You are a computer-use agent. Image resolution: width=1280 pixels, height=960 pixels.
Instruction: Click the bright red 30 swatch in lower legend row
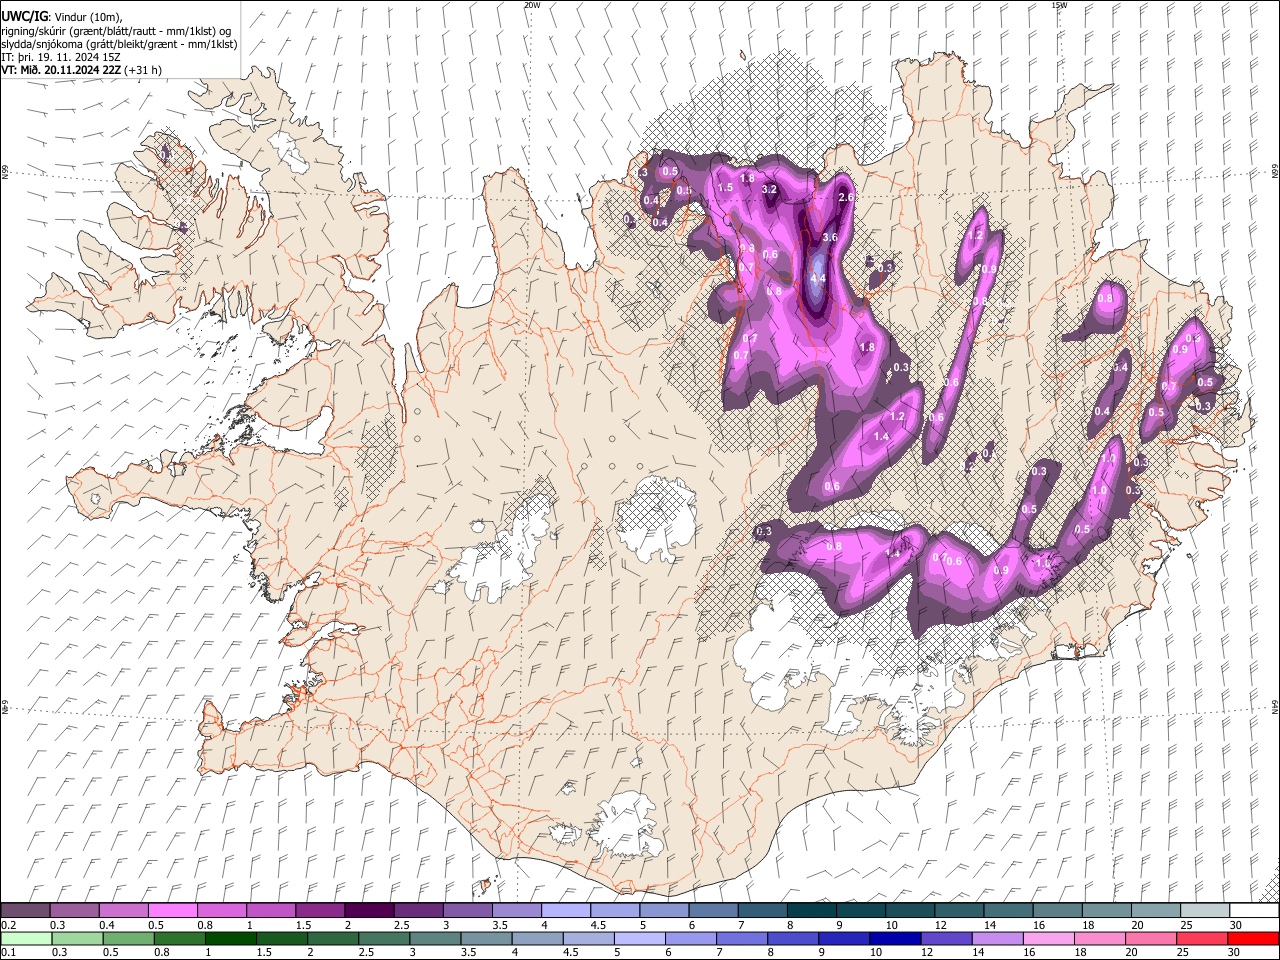tap(1252, 938)
